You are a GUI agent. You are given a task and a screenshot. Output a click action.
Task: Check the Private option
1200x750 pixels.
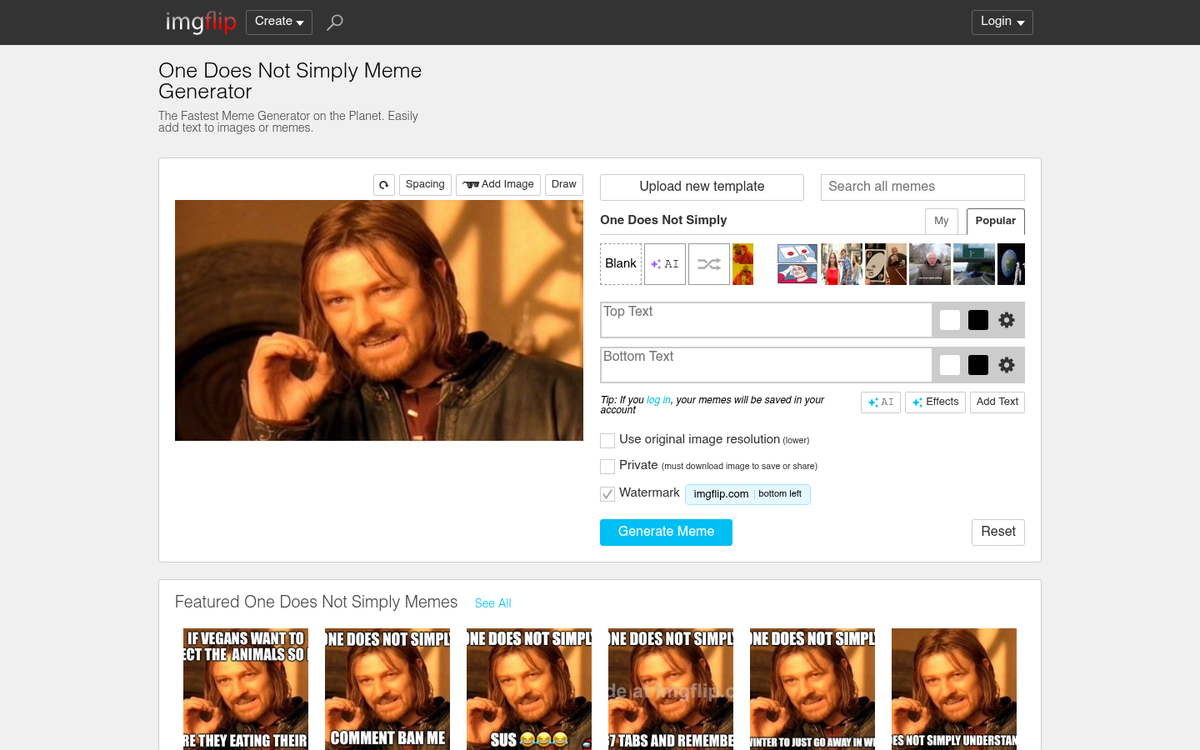pos(607,466)
